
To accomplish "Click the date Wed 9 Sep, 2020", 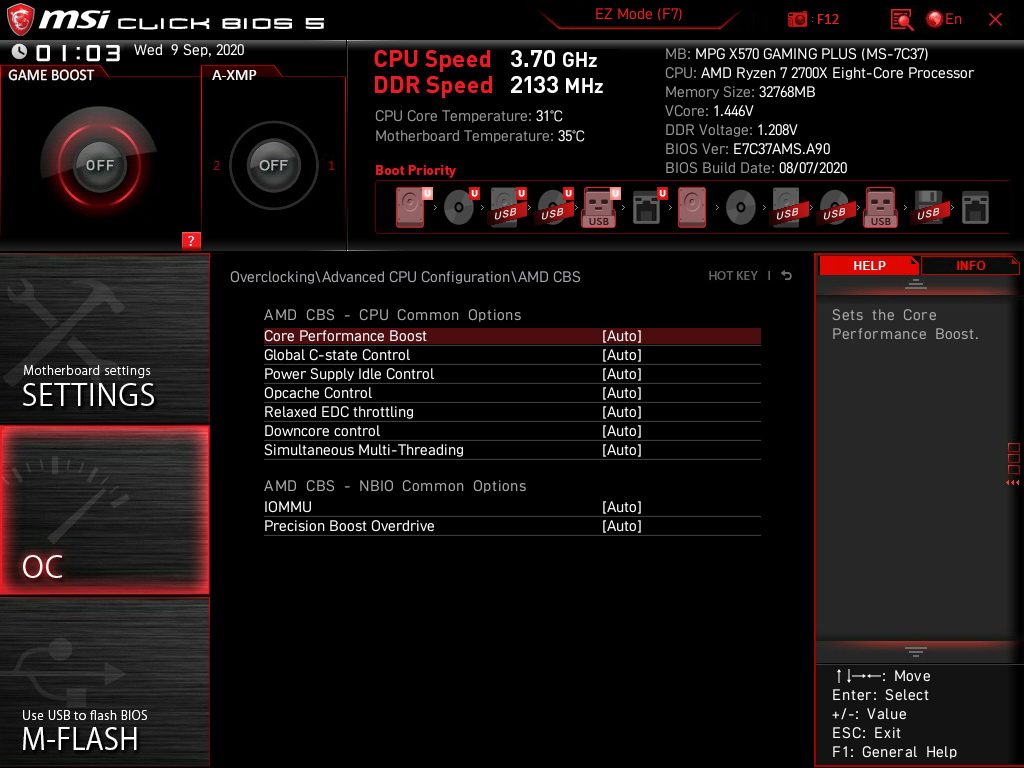I will [x=189, y=50].
